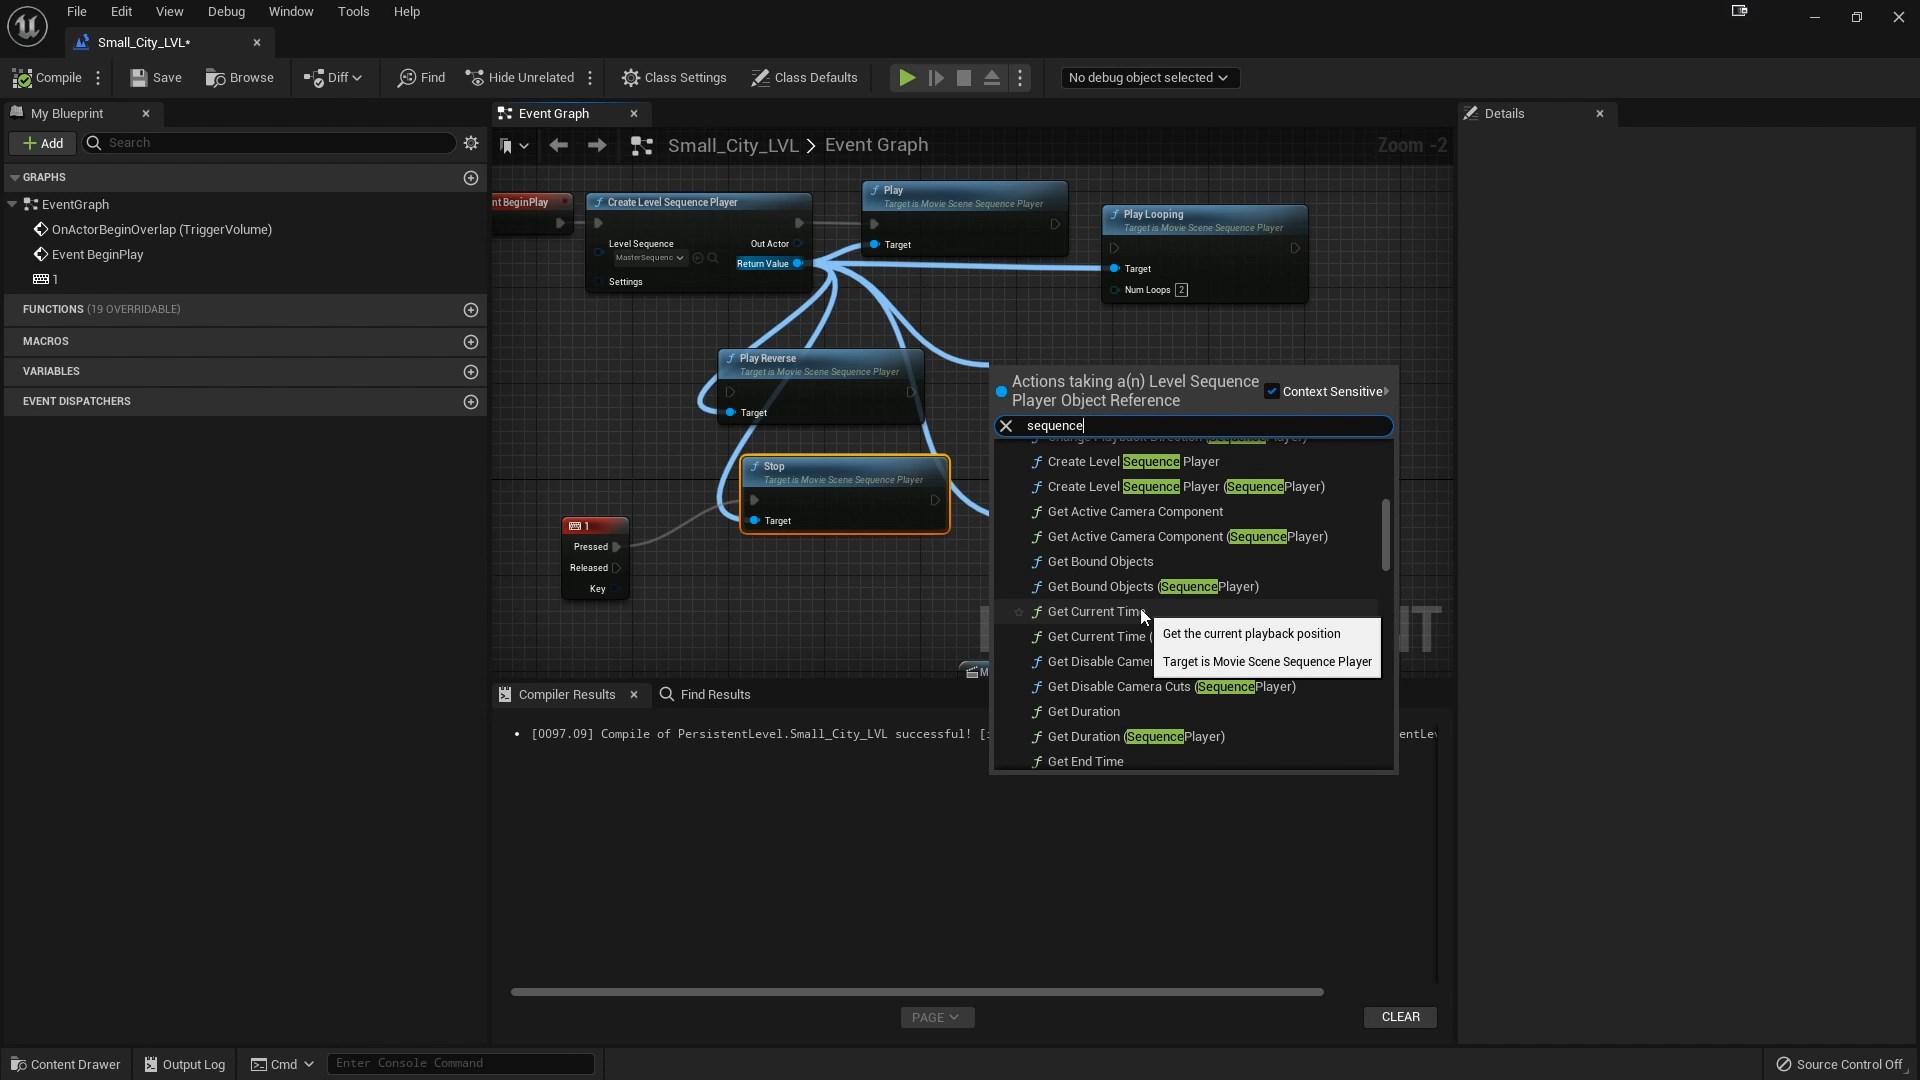Select Get Active Camera Component action
The image size is (1920, 1080).
point(1135,512)
